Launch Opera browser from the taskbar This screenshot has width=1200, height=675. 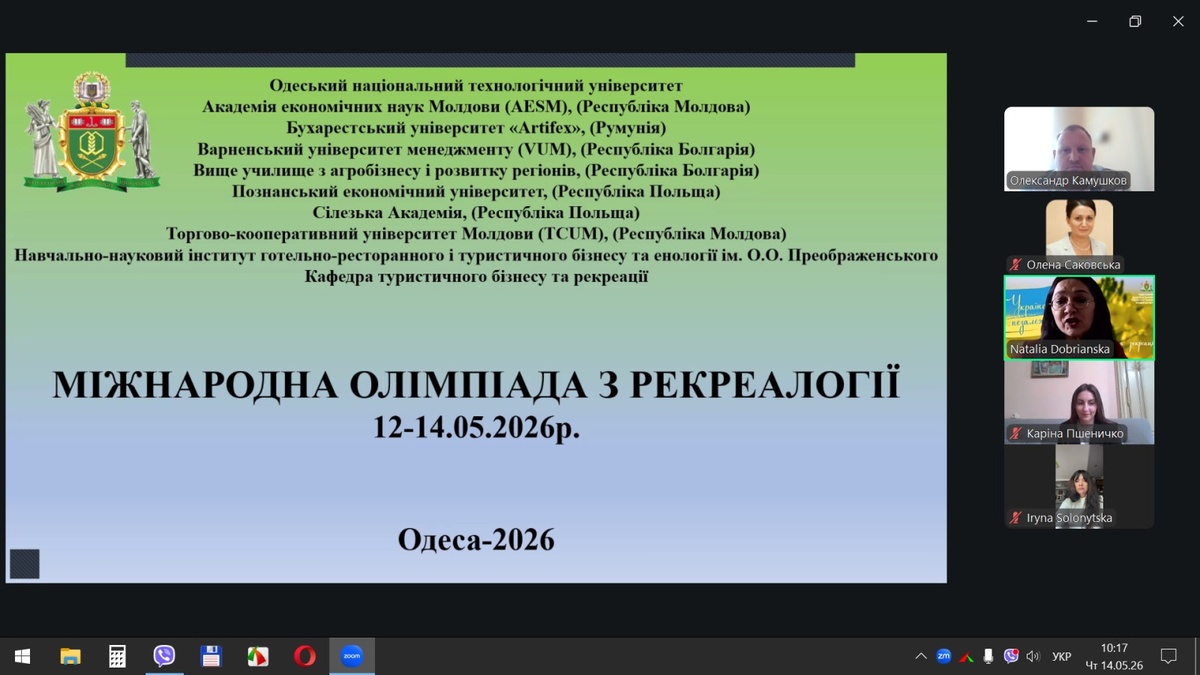click(x=305, y=656)
